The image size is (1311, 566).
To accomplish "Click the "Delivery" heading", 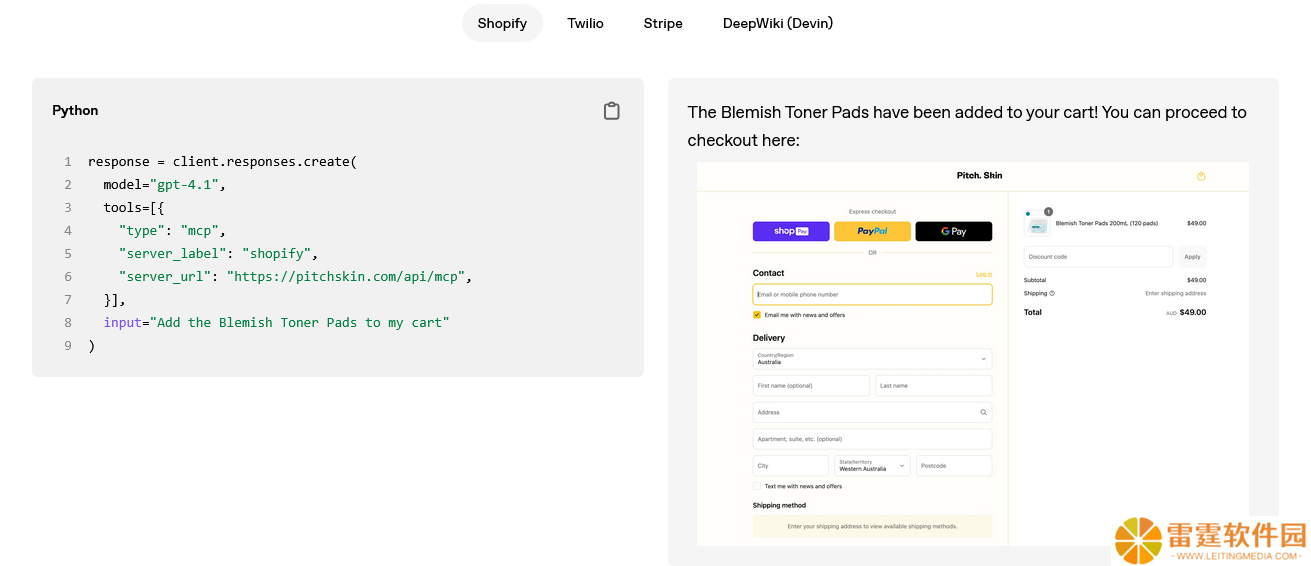I will pyautogui.click(x=769, y=338).
